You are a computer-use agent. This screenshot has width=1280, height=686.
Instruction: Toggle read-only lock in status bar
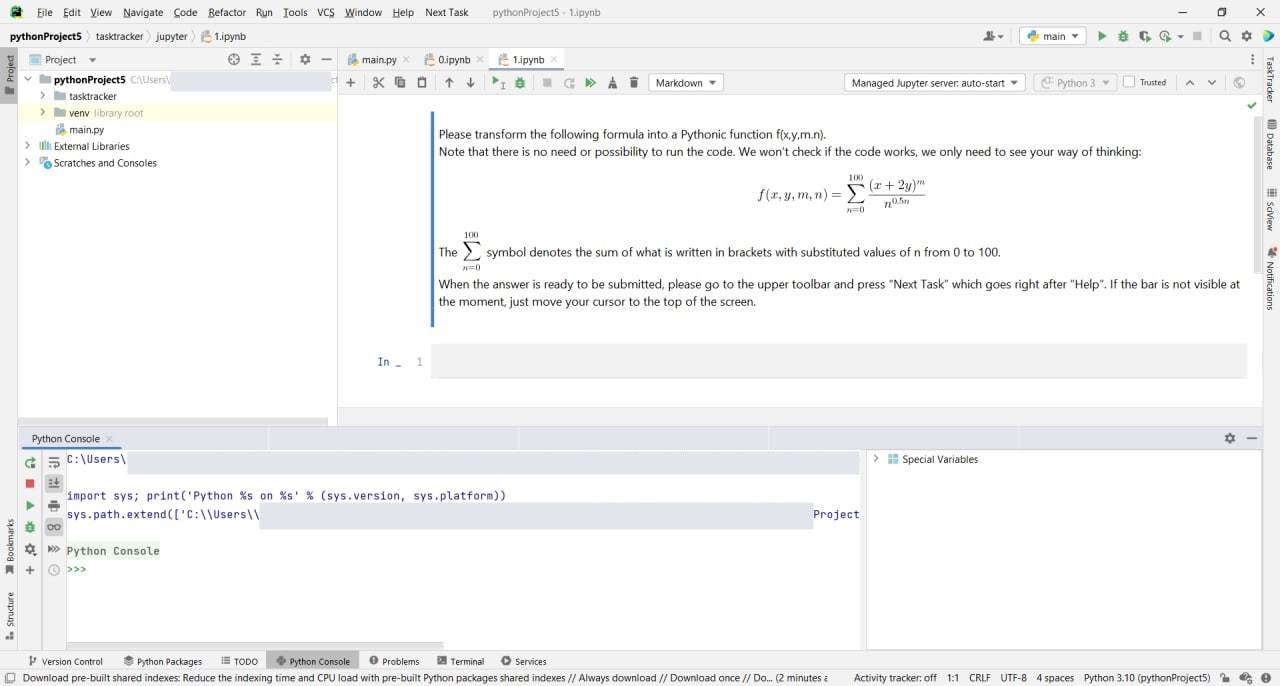[x=1225, y=677]
